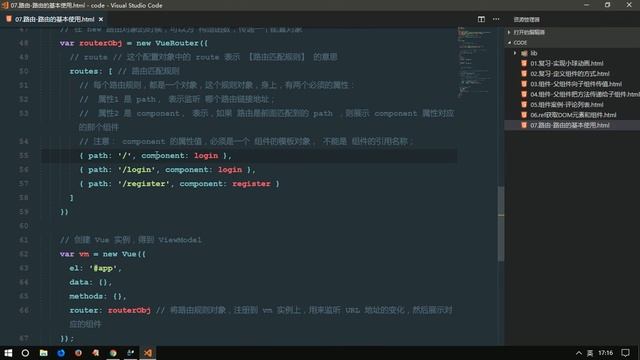The height and width of the screenshot is (360, 640).
Task: Click line number 62 in the gutter
Action: coord(24,254)
